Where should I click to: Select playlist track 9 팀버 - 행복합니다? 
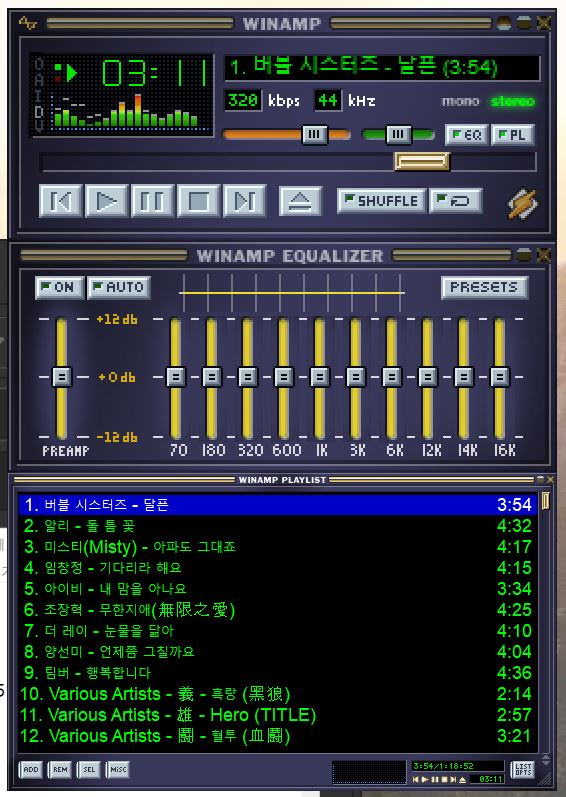[x=278, y=673]
